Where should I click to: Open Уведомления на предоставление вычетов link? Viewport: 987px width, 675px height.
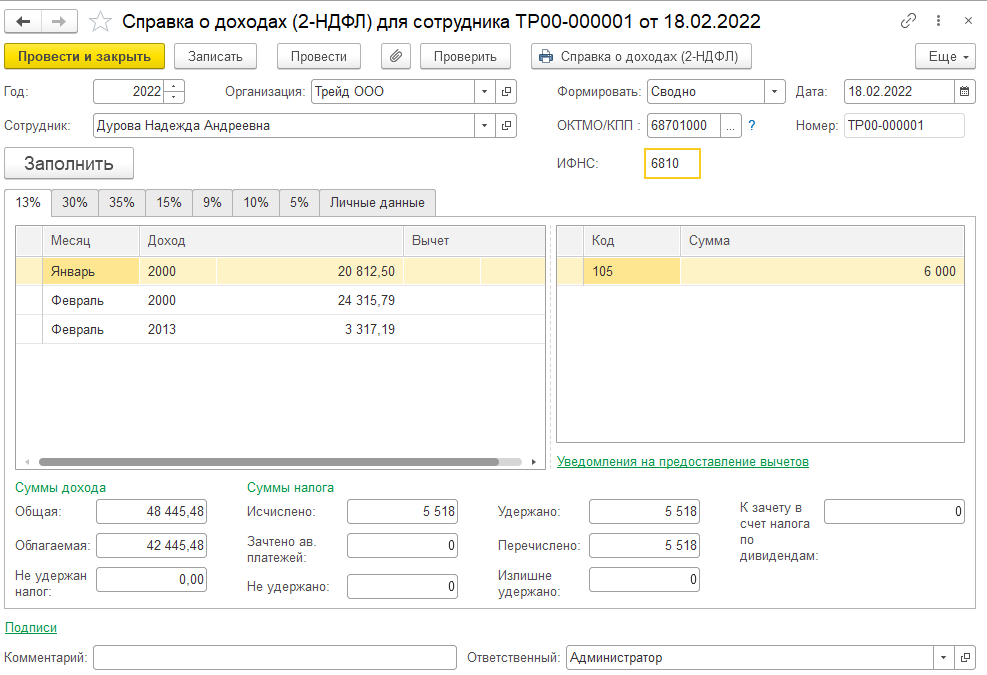(682, 462)
